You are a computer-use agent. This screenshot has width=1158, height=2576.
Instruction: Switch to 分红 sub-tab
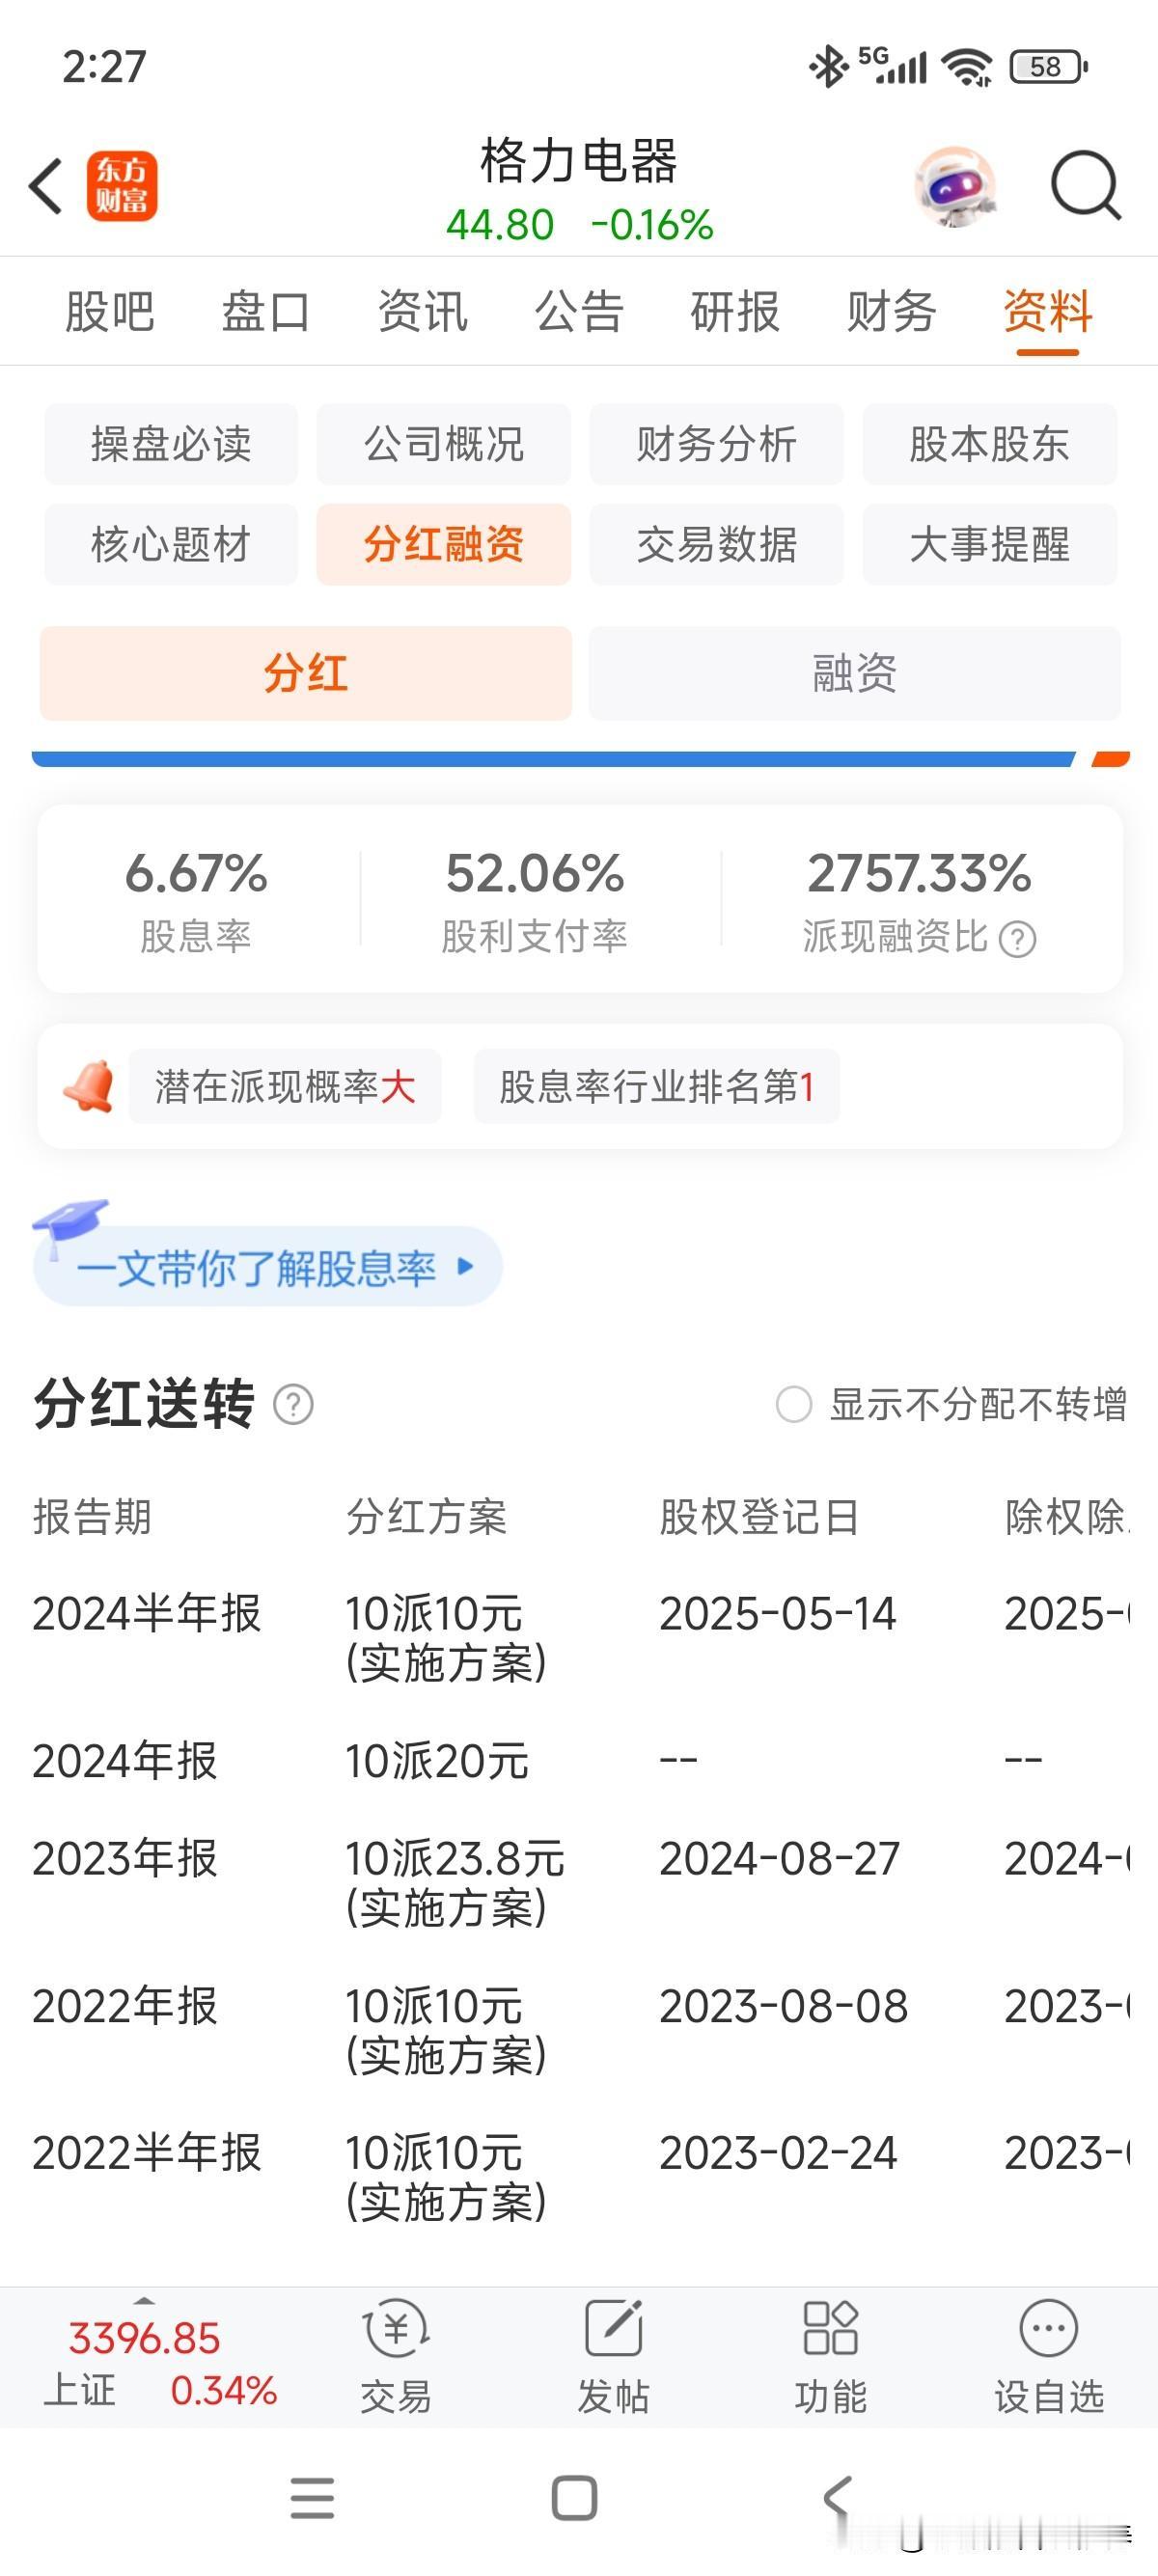click(x=306, y=673)
